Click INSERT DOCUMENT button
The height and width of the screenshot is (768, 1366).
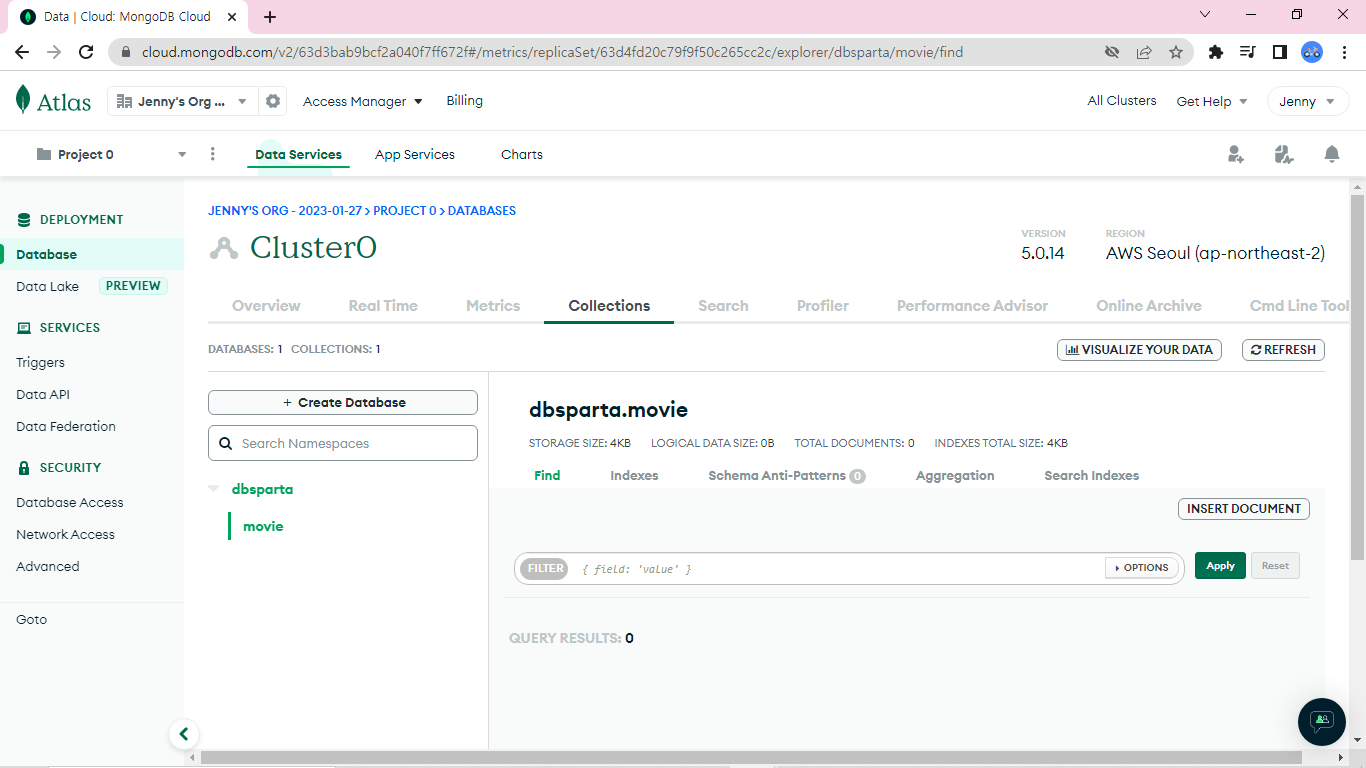pyautogui.click(x=1244, y=509)
